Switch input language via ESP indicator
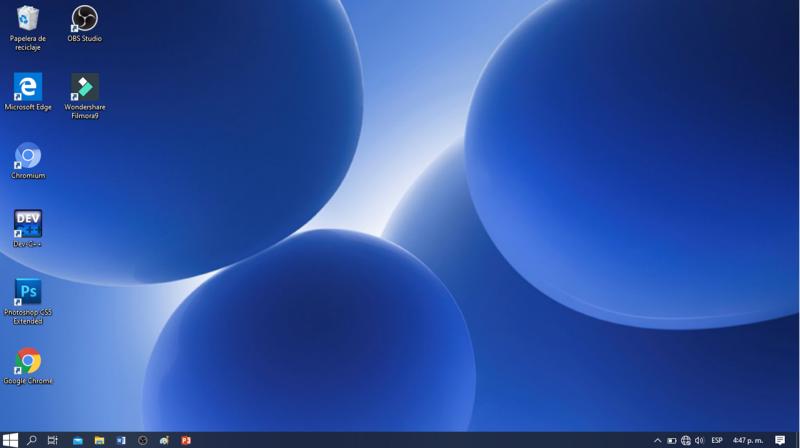This screenshot has height=448, width=800. point(717,440)
